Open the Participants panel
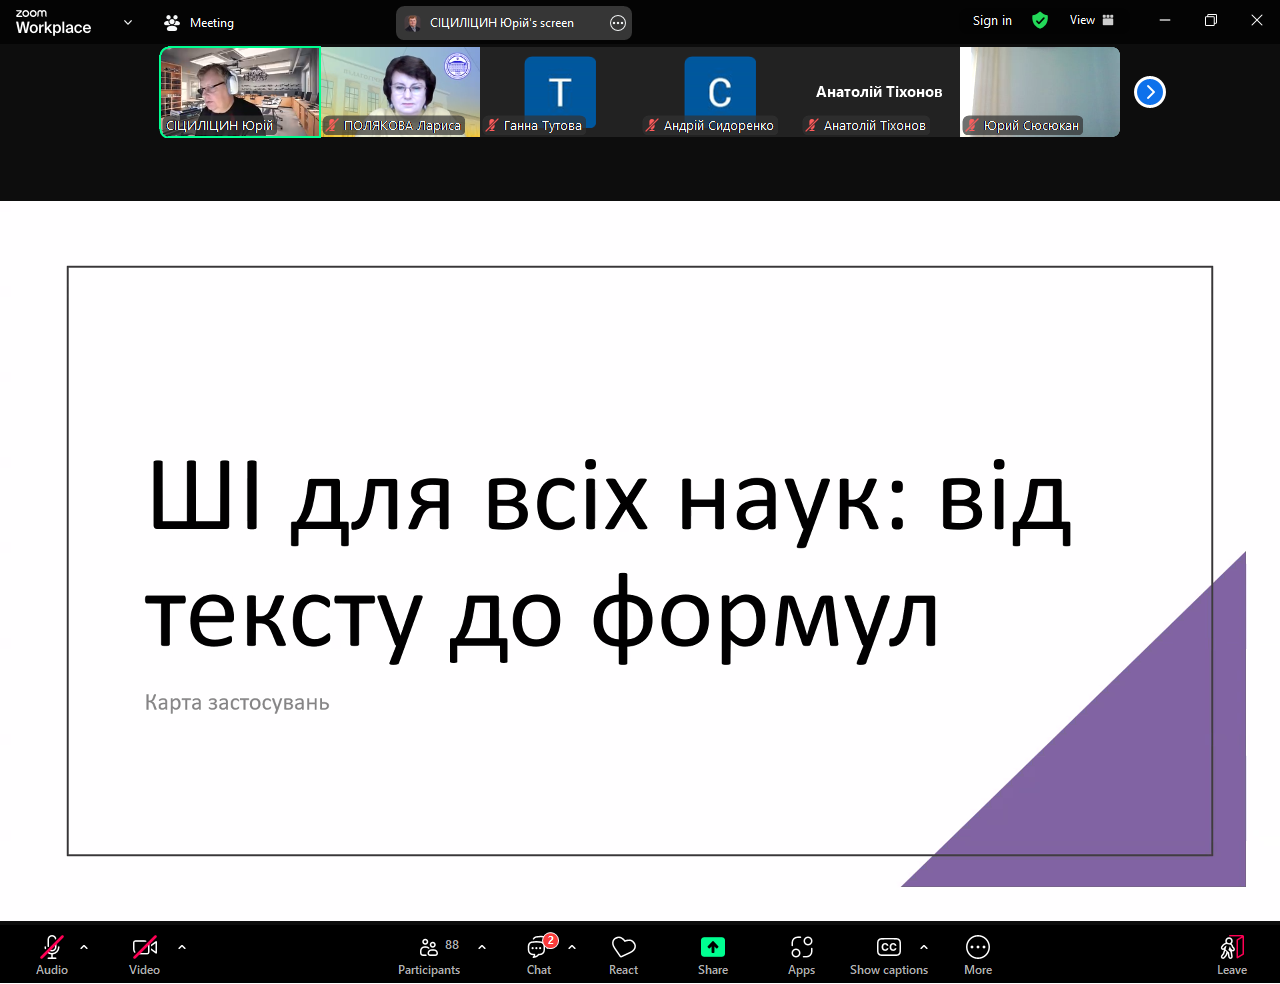This screenshot has height=984, width=1280. (429, 955)
